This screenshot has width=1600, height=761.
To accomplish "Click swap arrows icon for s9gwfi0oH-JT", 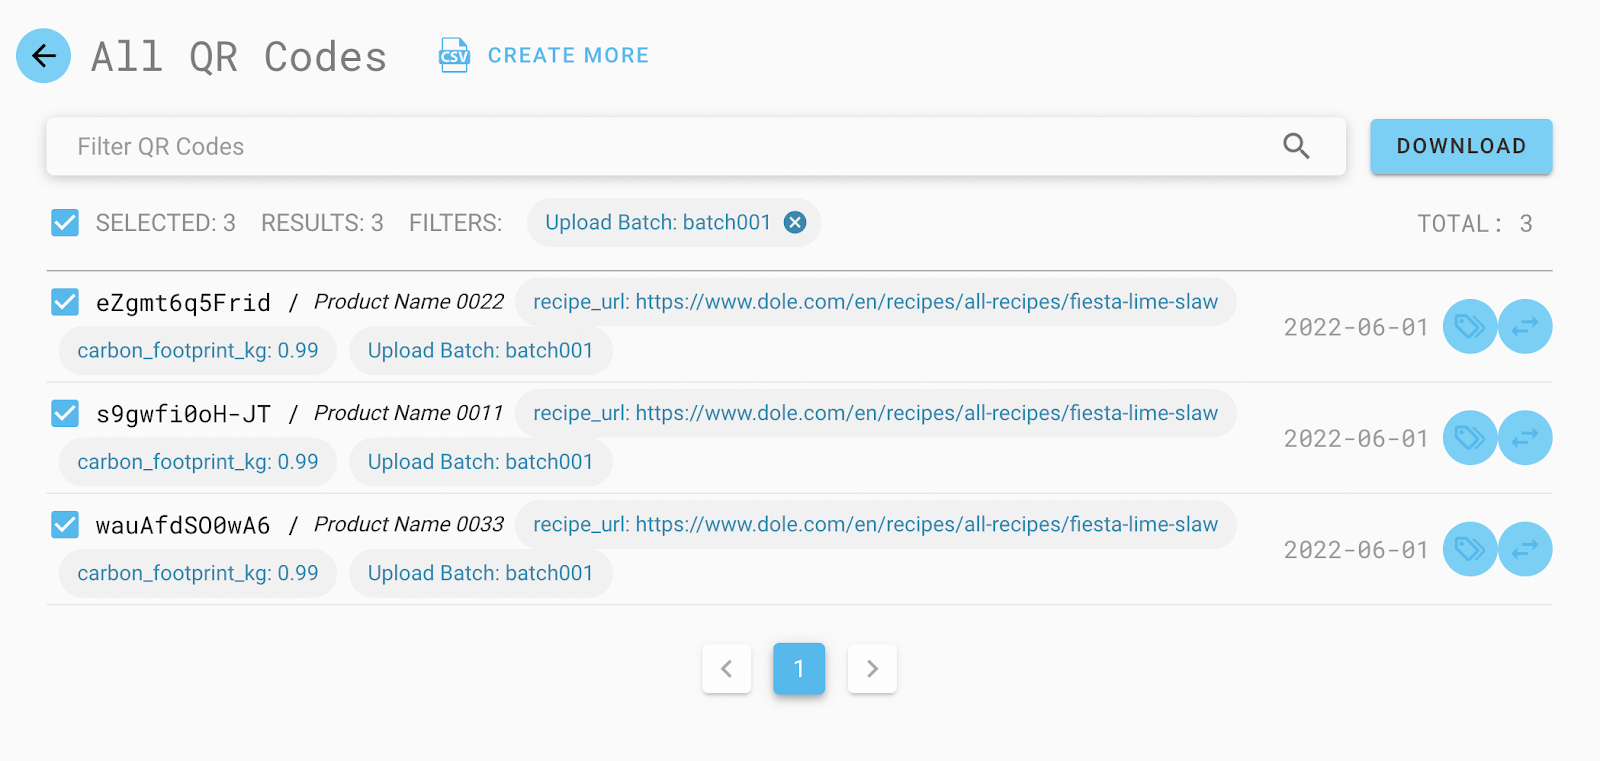I will pyautogui.click(x=1525, y=438).
